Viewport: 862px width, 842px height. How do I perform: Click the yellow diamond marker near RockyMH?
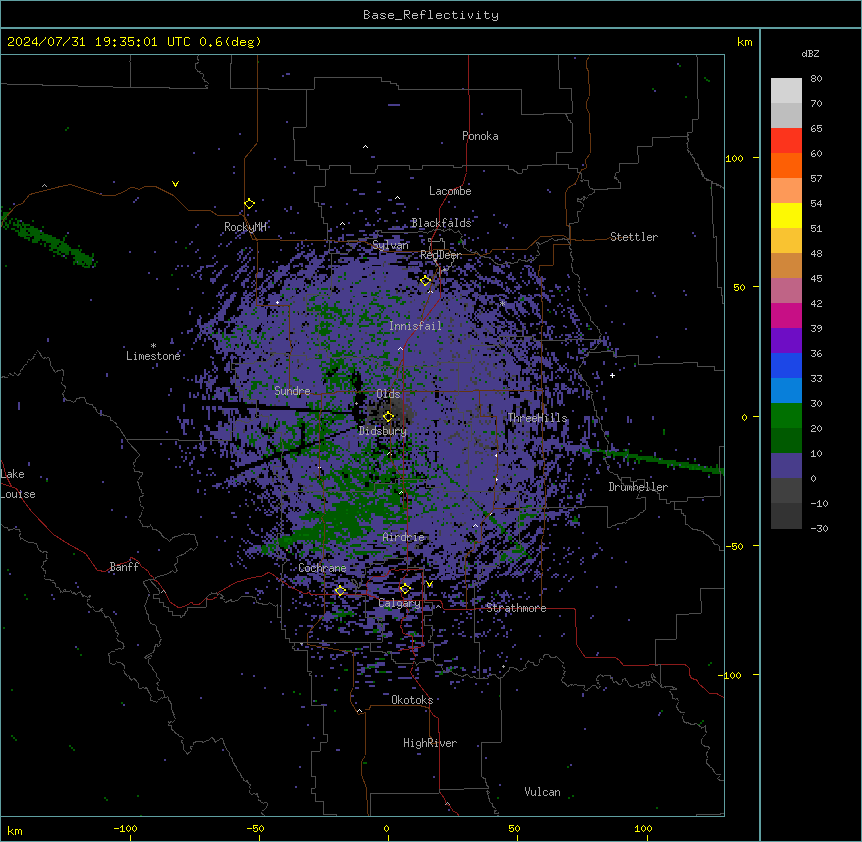[x=249, y=203]
